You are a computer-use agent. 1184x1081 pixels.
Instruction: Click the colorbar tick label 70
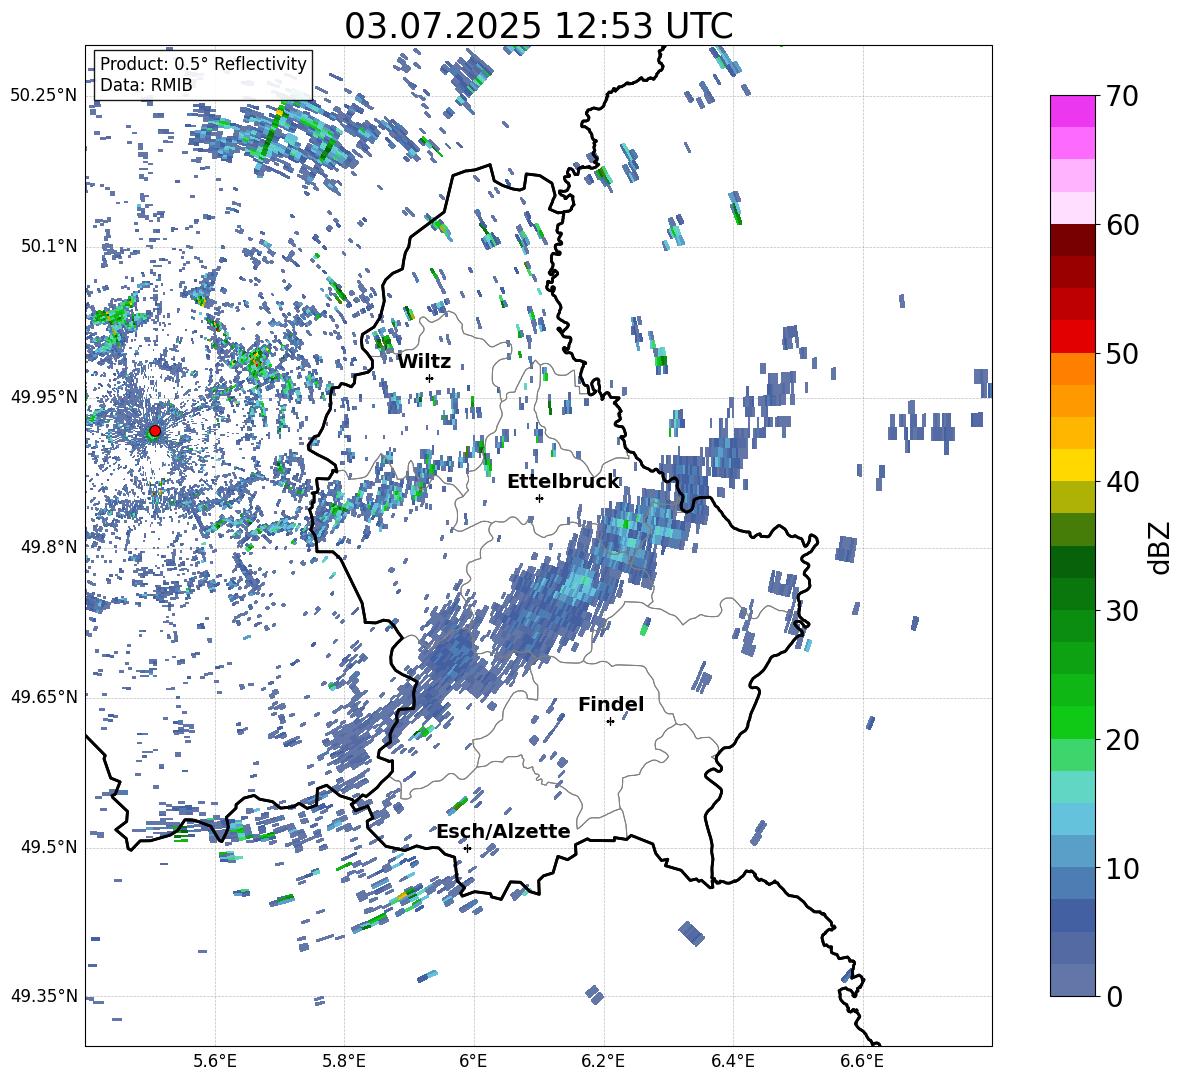point(1121,97)
